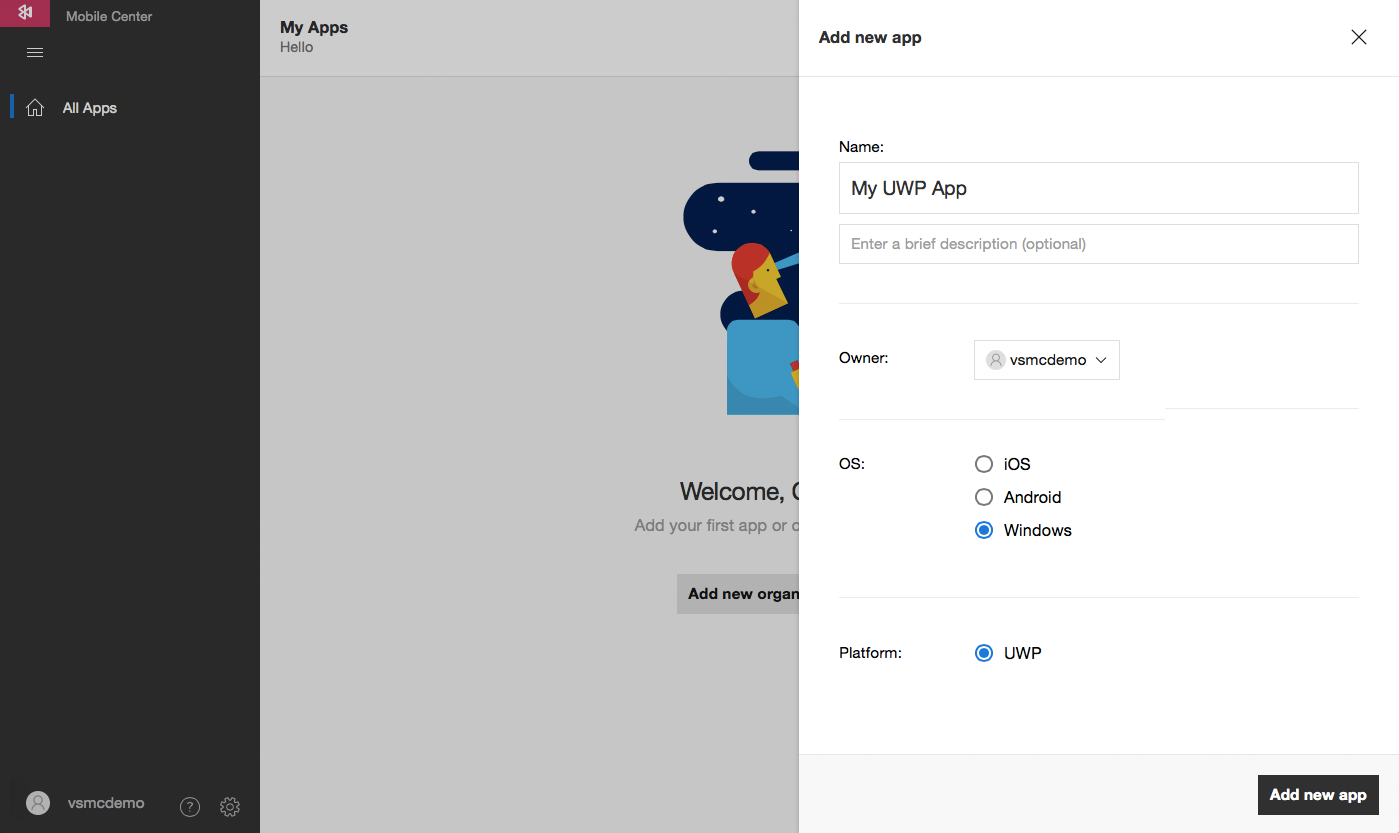Open the help question mark icon
The width and height of the screenshot is (1399, 833).
[x=190, y=806]
